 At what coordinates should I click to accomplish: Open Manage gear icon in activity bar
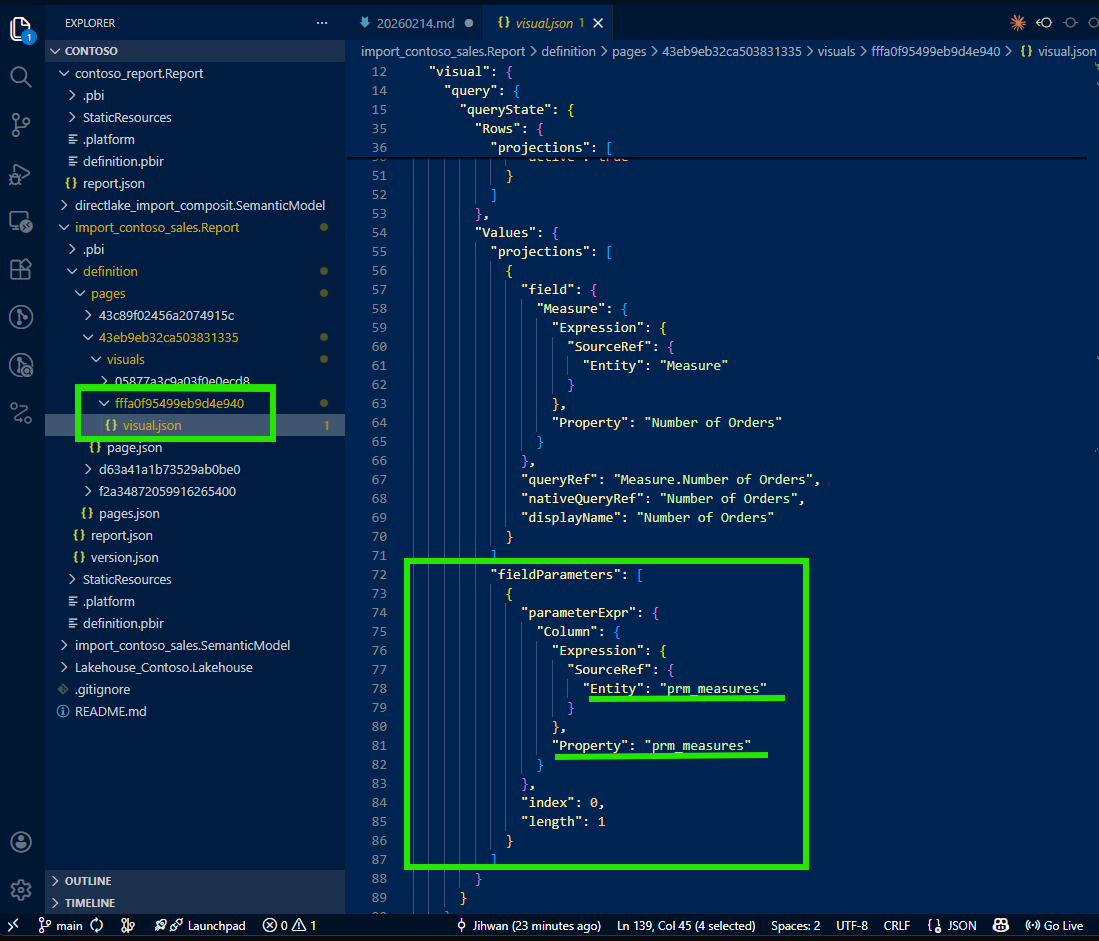tap(21, 889)
